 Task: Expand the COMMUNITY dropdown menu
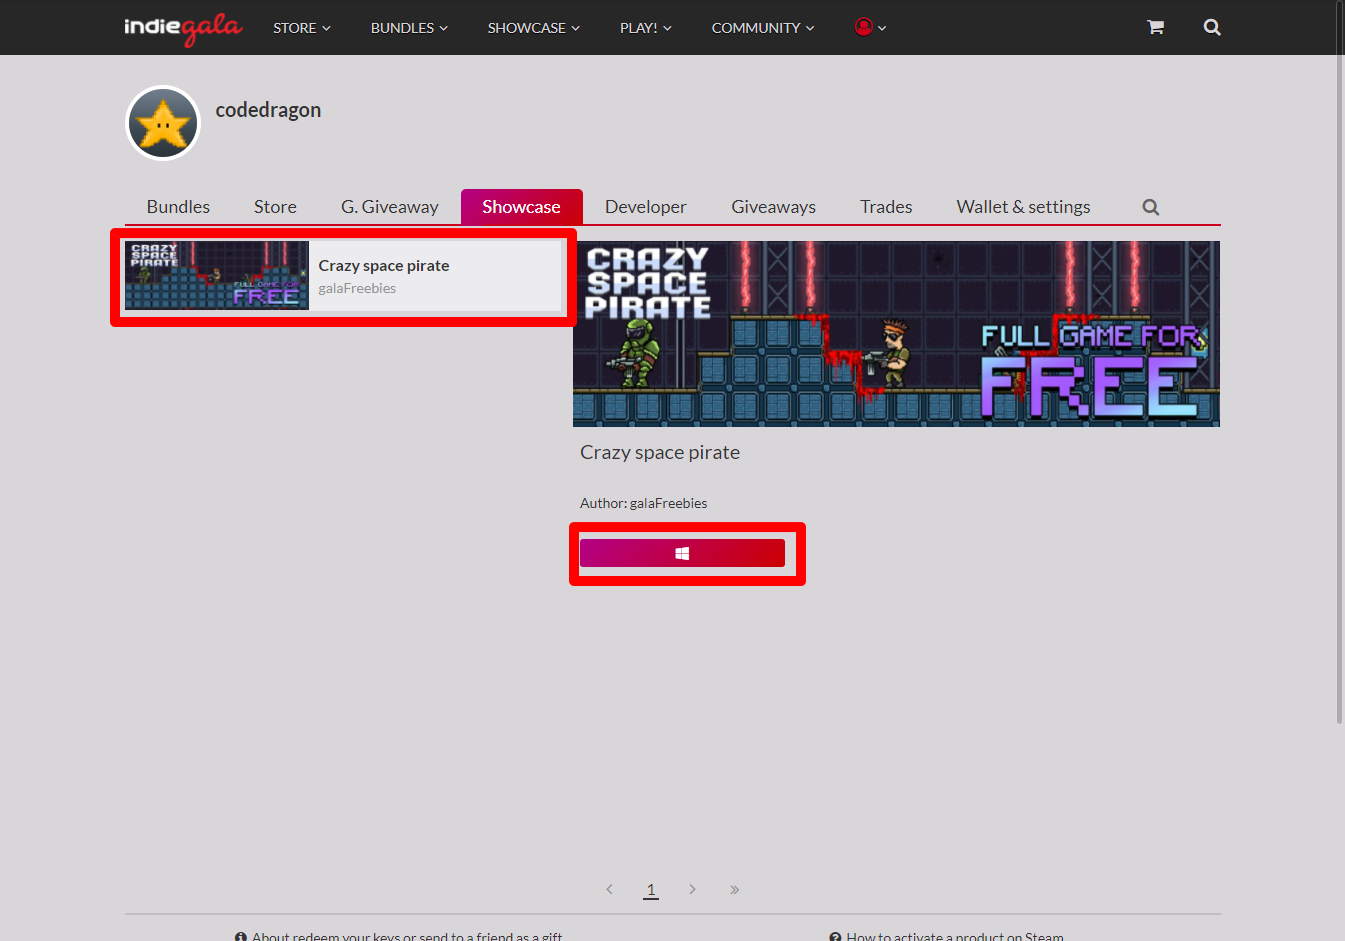click(763, 28)
